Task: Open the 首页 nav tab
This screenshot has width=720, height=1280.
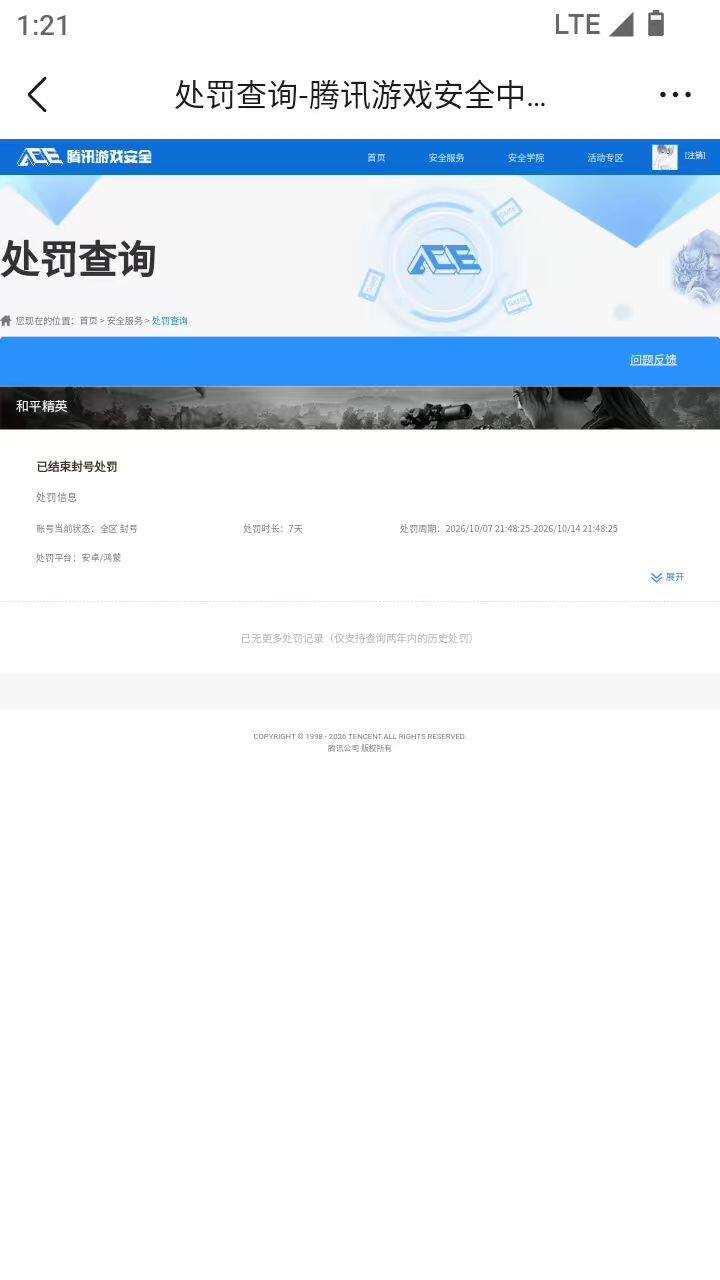Action: pos(376,158)
